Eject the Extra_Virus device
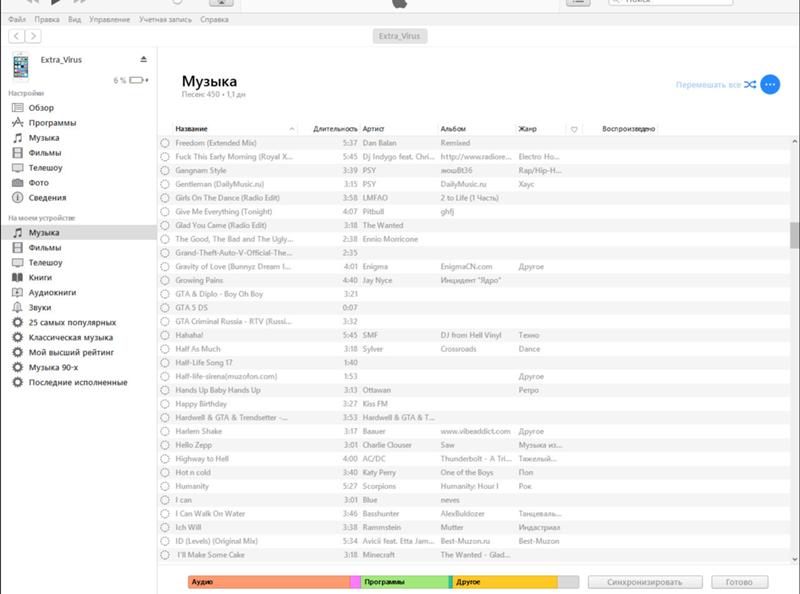This screenshot has height=594, width=800. coord(143,59)
